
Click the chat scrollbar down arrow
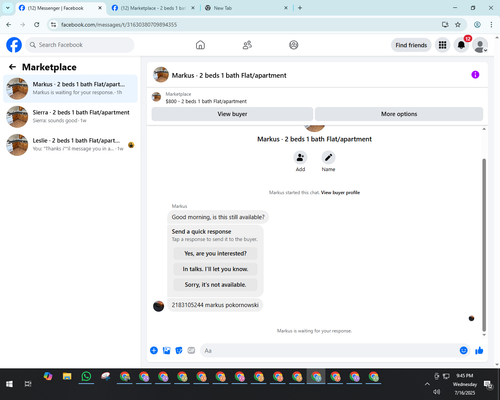coord(484,335)
